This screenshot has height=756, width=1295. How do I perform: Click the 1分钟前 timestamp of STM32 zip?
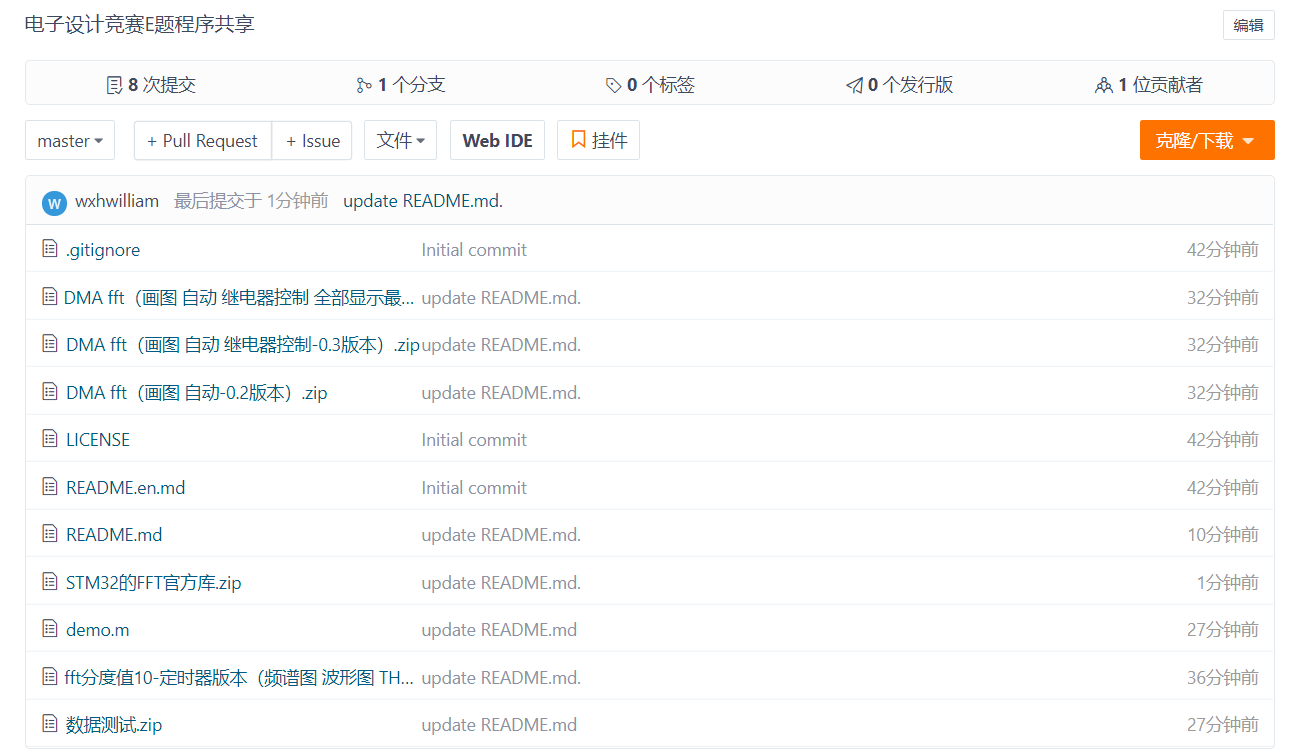tap(1227, 582)
